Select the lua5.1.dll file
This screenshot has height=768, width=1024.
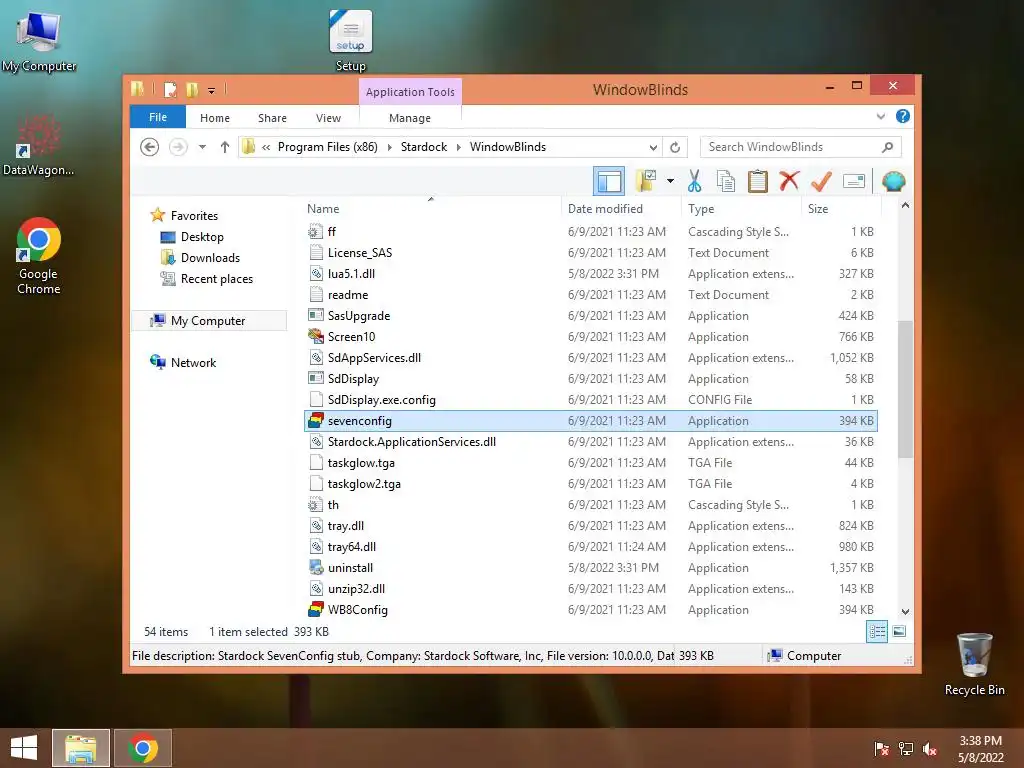point(591,274)
